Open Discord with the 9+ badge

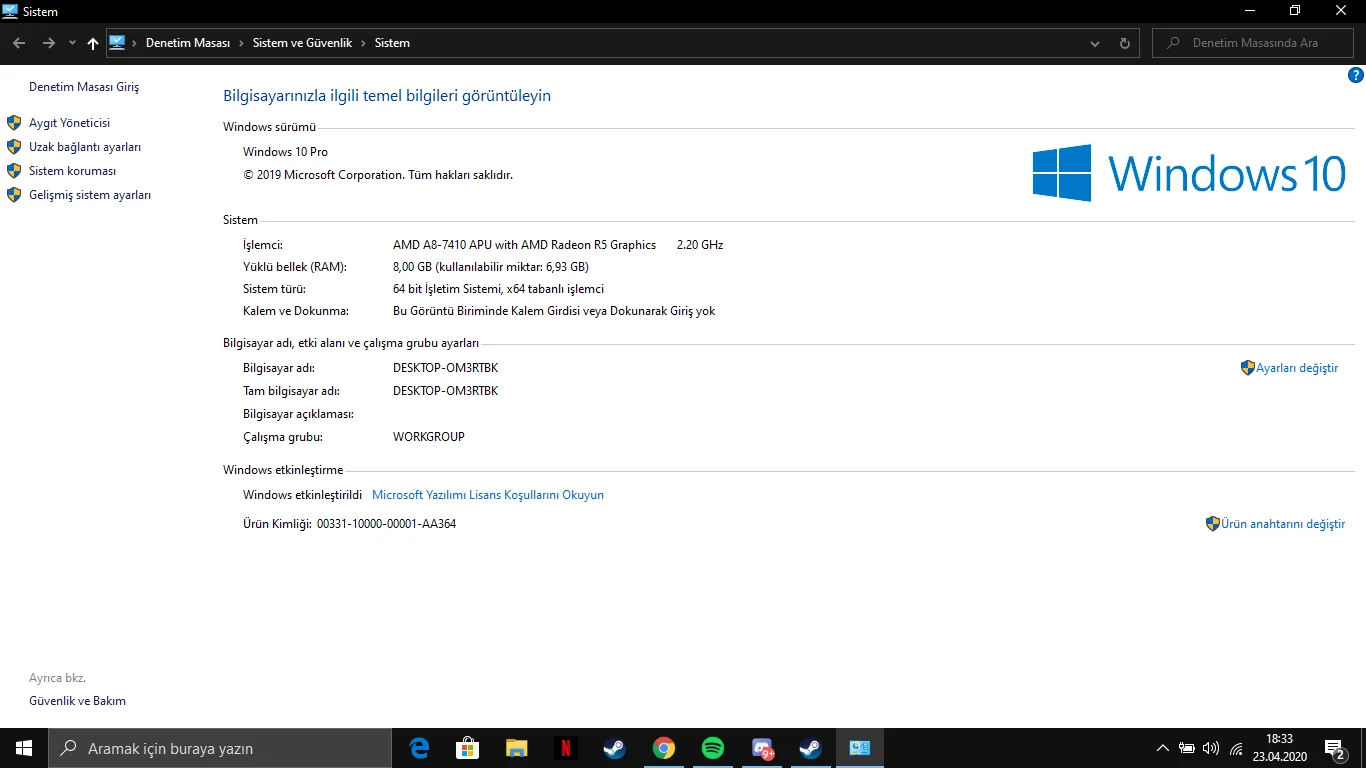(763, 748)
